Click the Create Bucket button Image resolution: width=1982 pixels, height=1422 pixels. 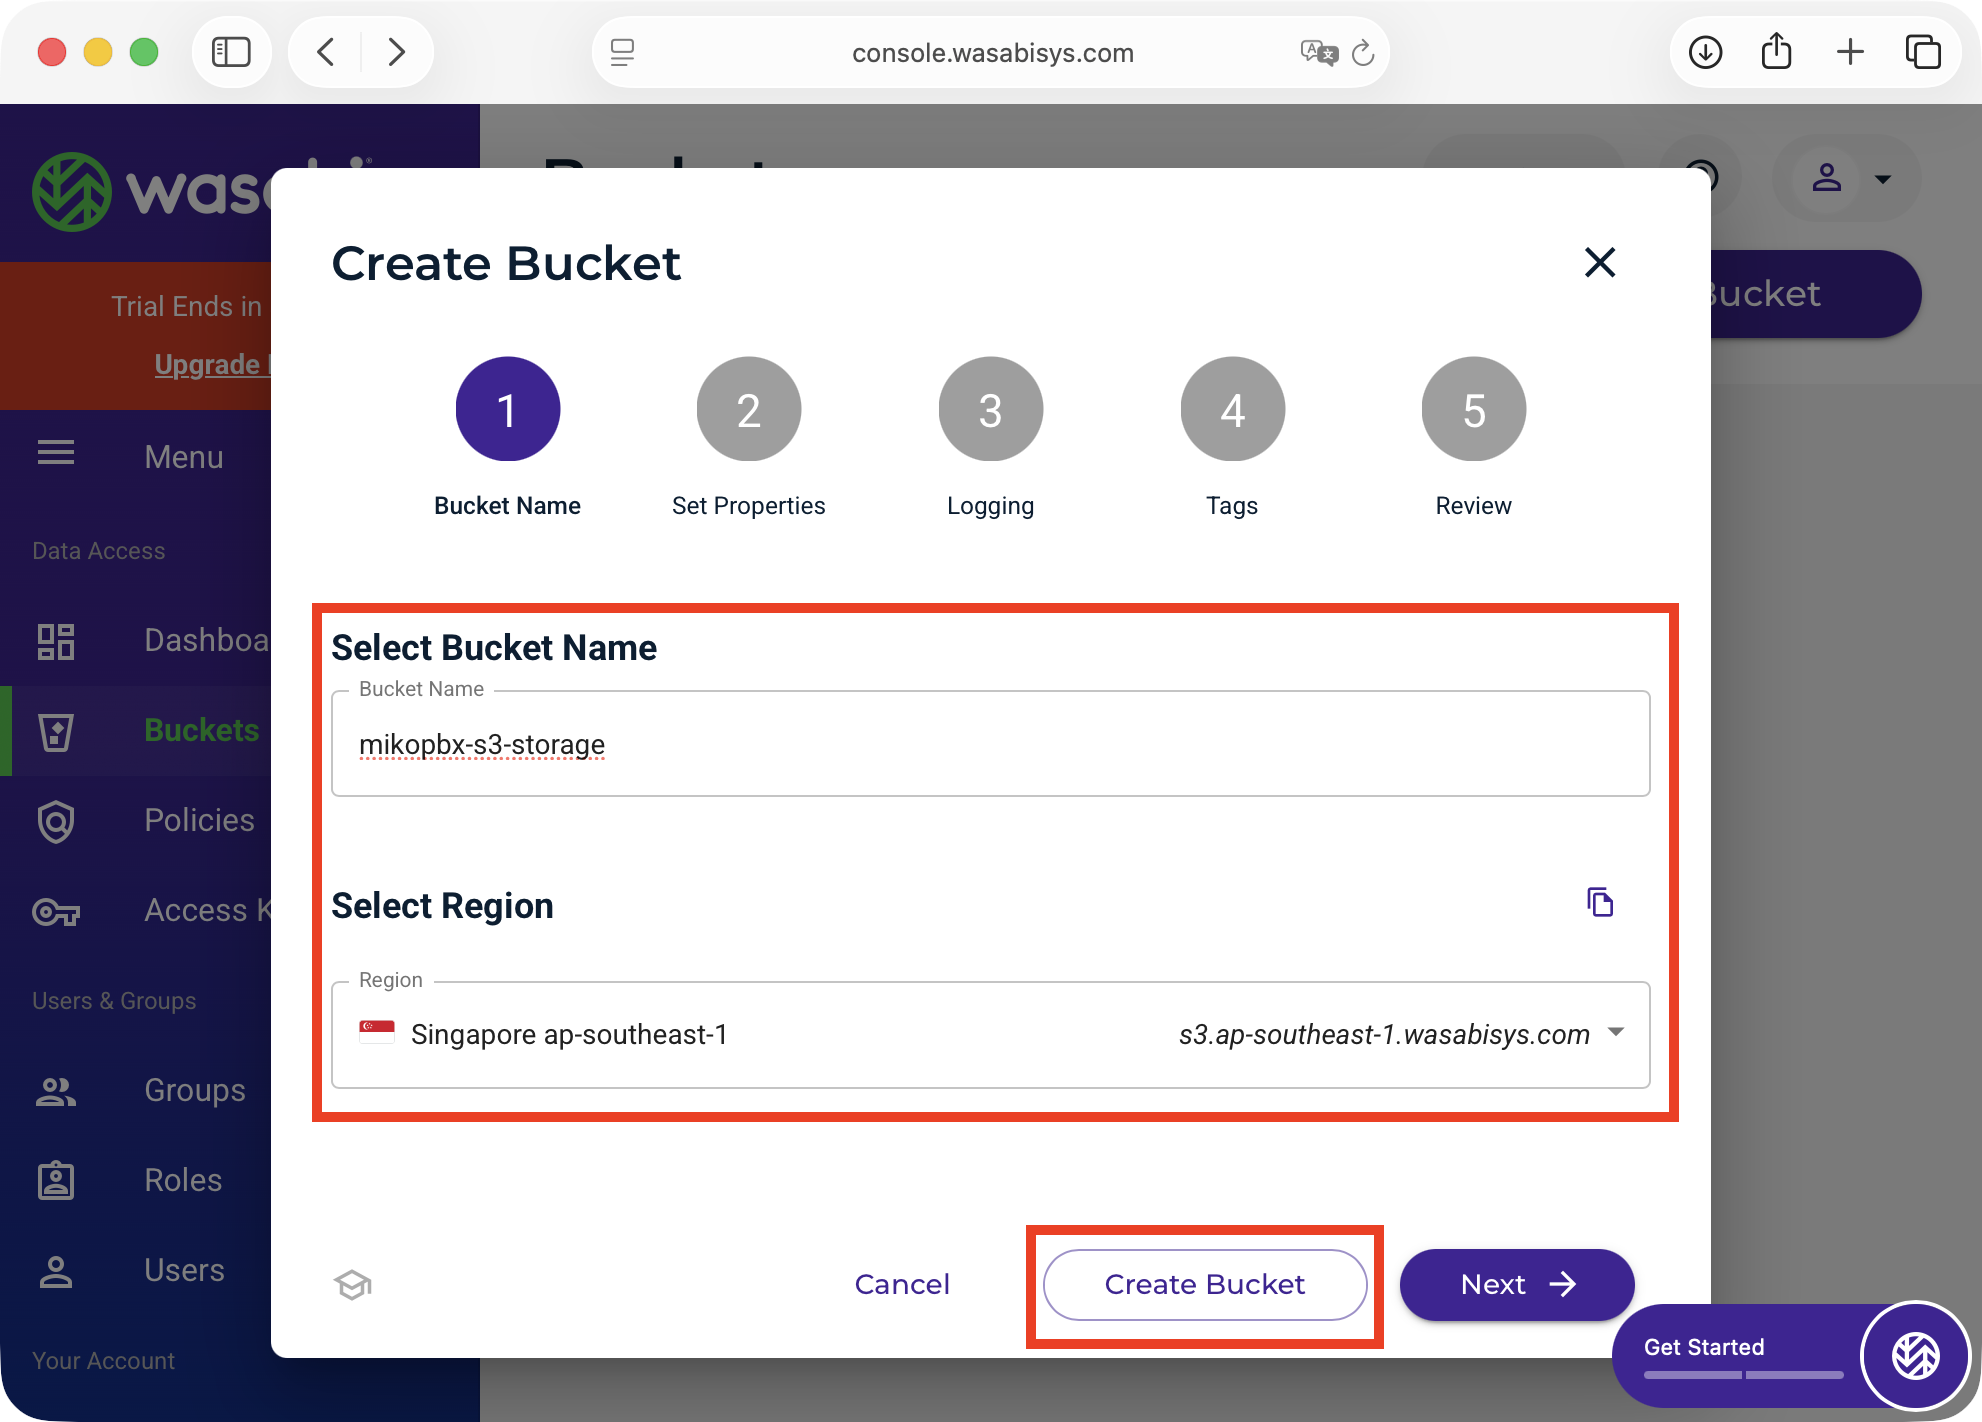[x=1204, y=1285]
